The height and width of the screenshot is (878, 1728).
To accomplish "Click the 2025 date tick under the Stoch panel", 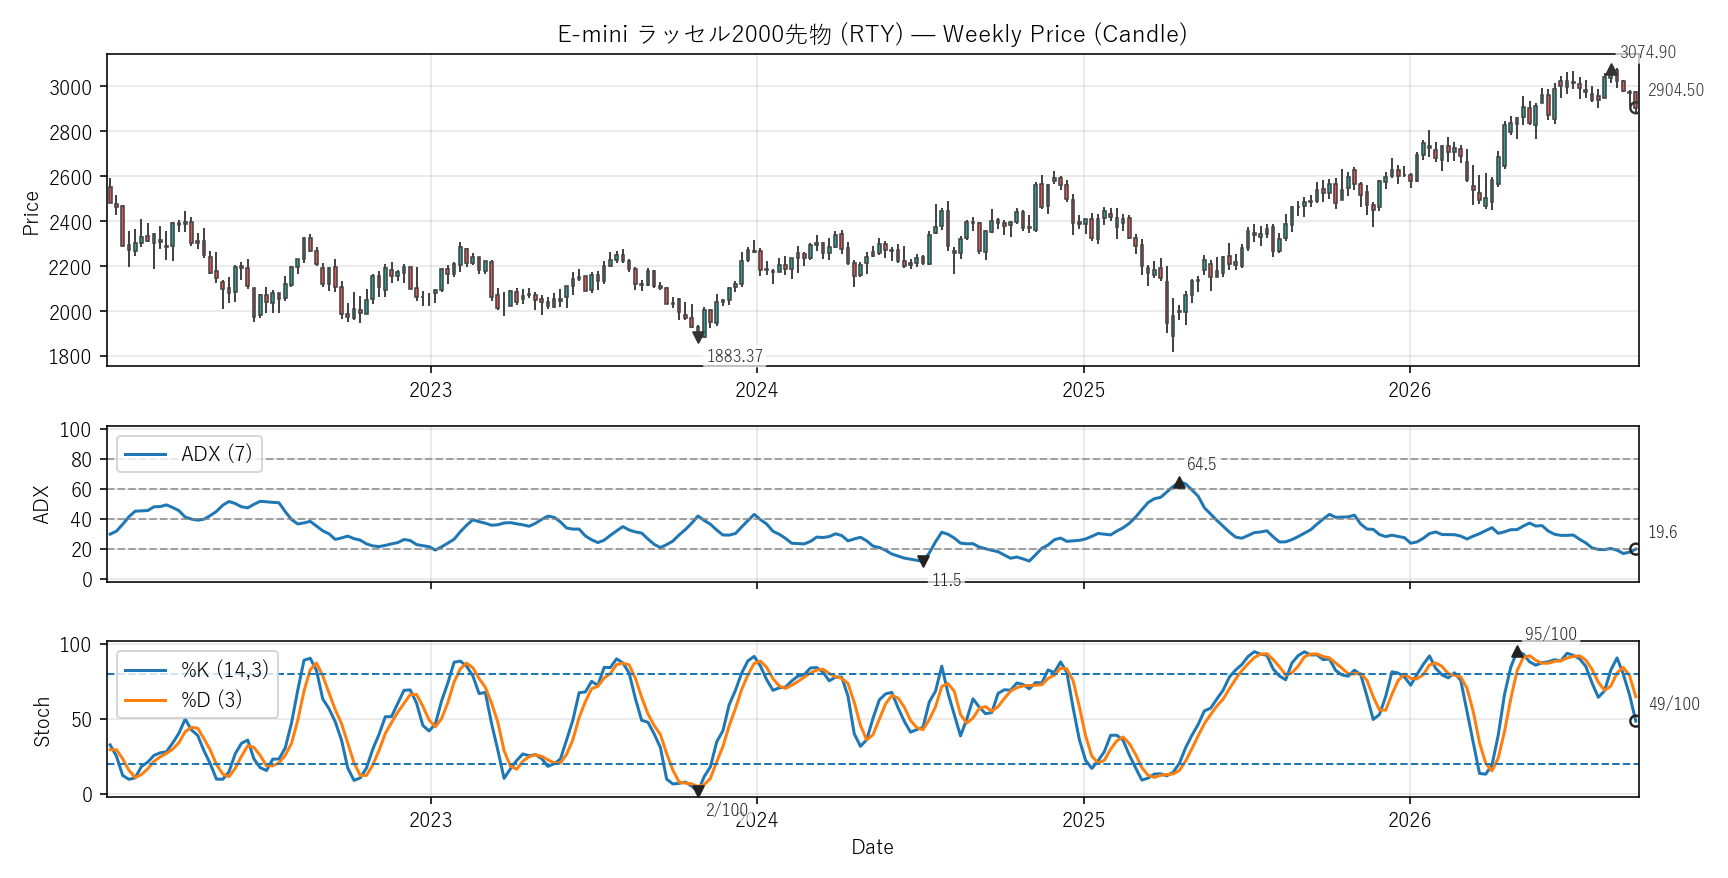I will coord(1084,821).
